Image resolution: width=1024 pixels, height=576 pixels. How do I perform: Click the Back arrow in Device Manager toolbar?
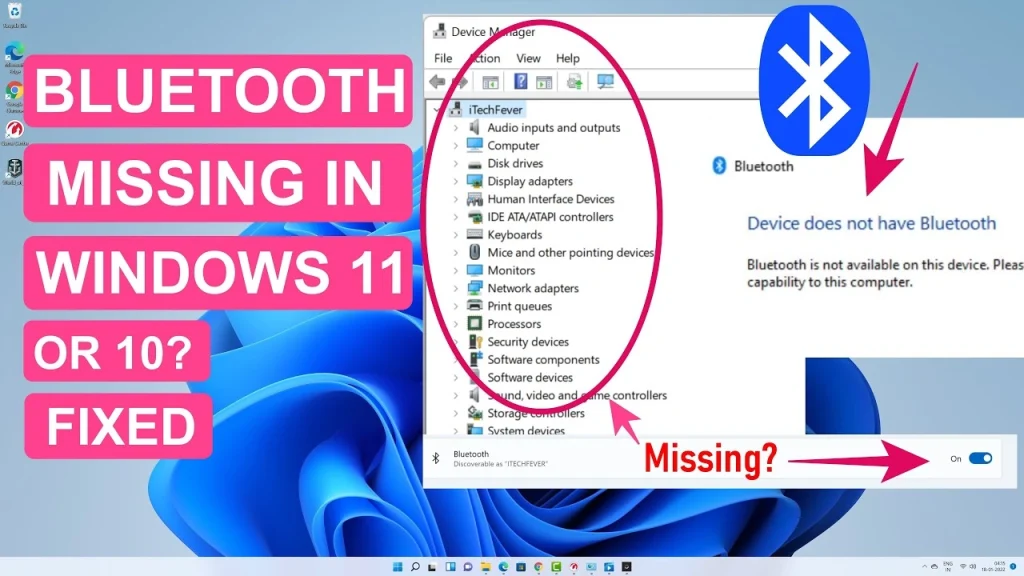[x=437, y=82]
